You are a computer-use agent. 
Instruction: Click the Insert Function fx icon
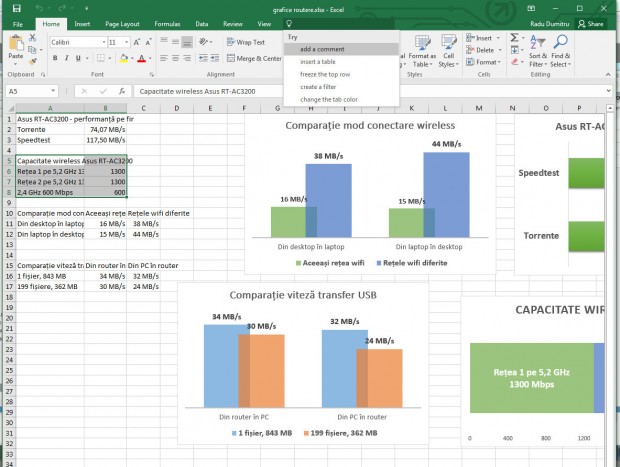tap(122, 91)
